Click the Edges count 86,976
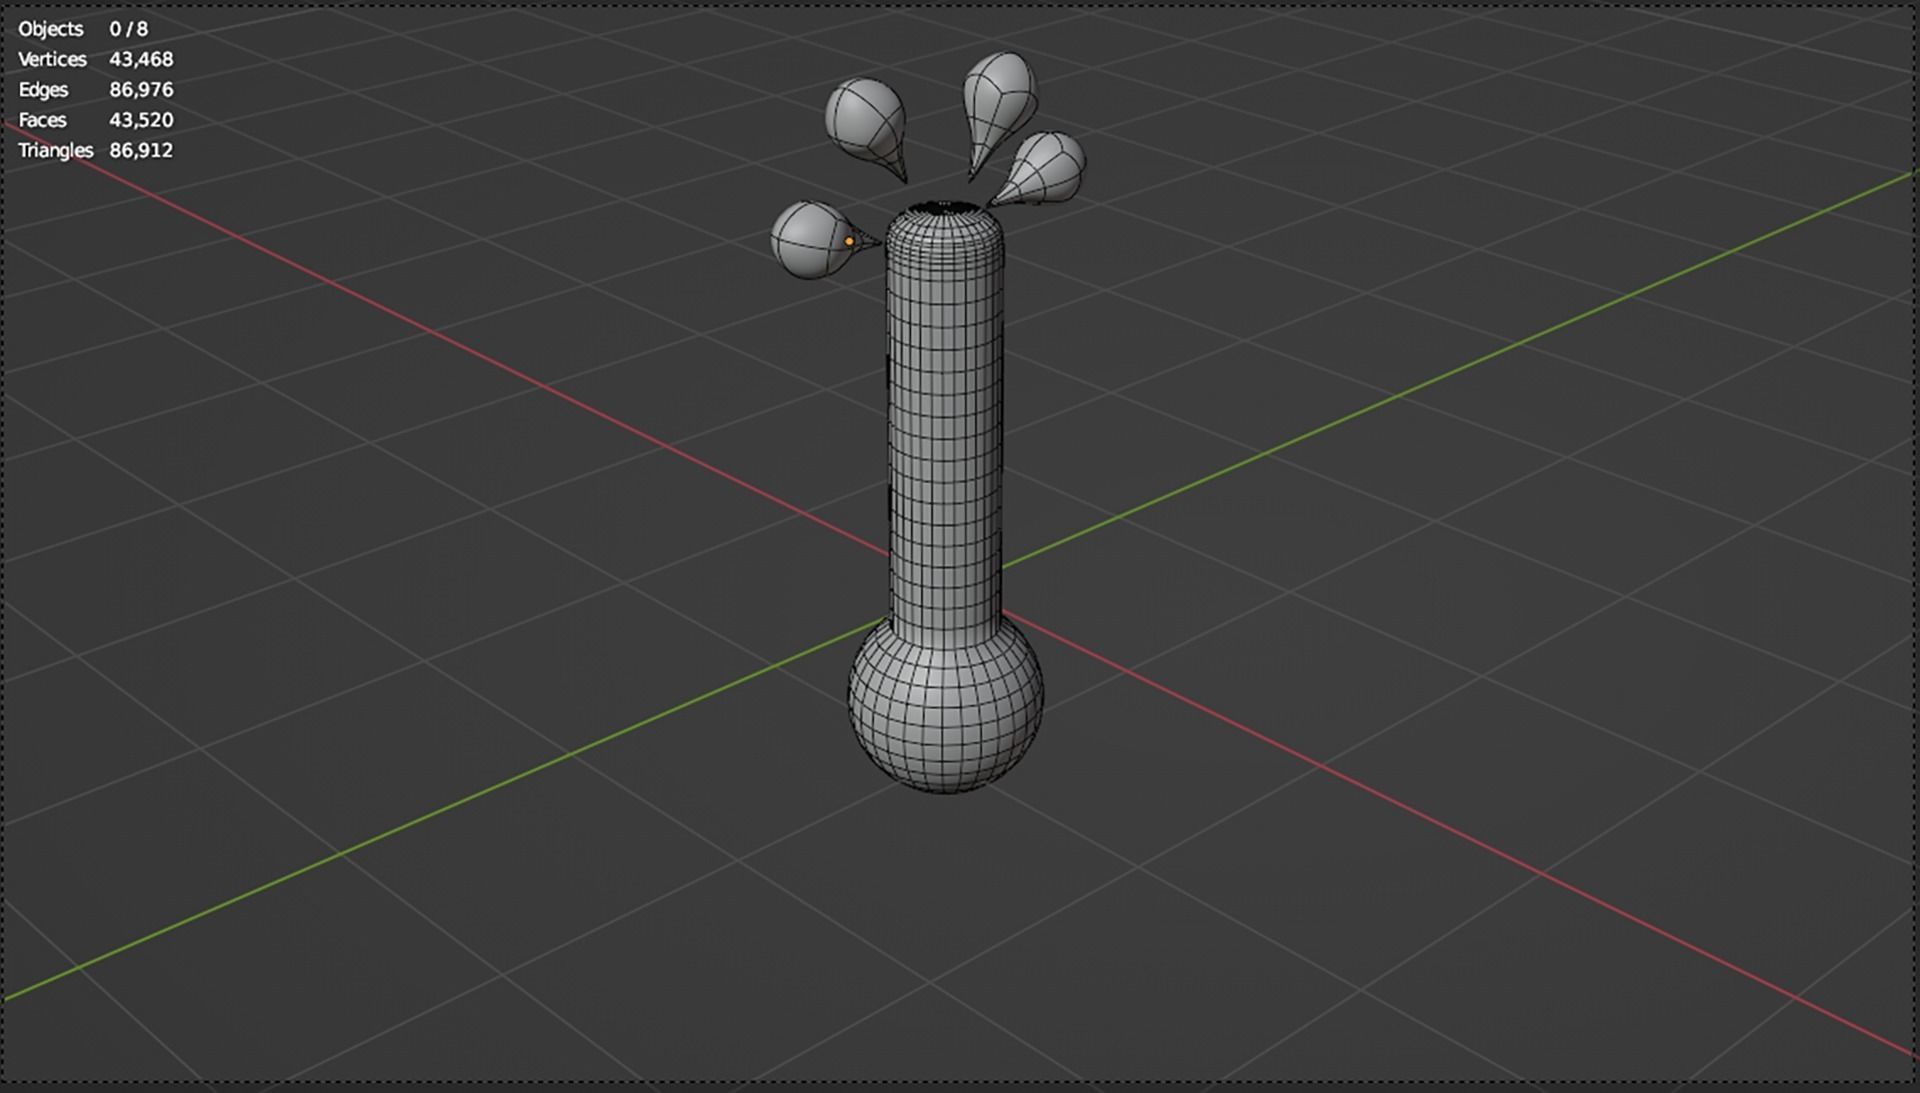Screen dimensions: 1920x1093 (x=141, y=89)
